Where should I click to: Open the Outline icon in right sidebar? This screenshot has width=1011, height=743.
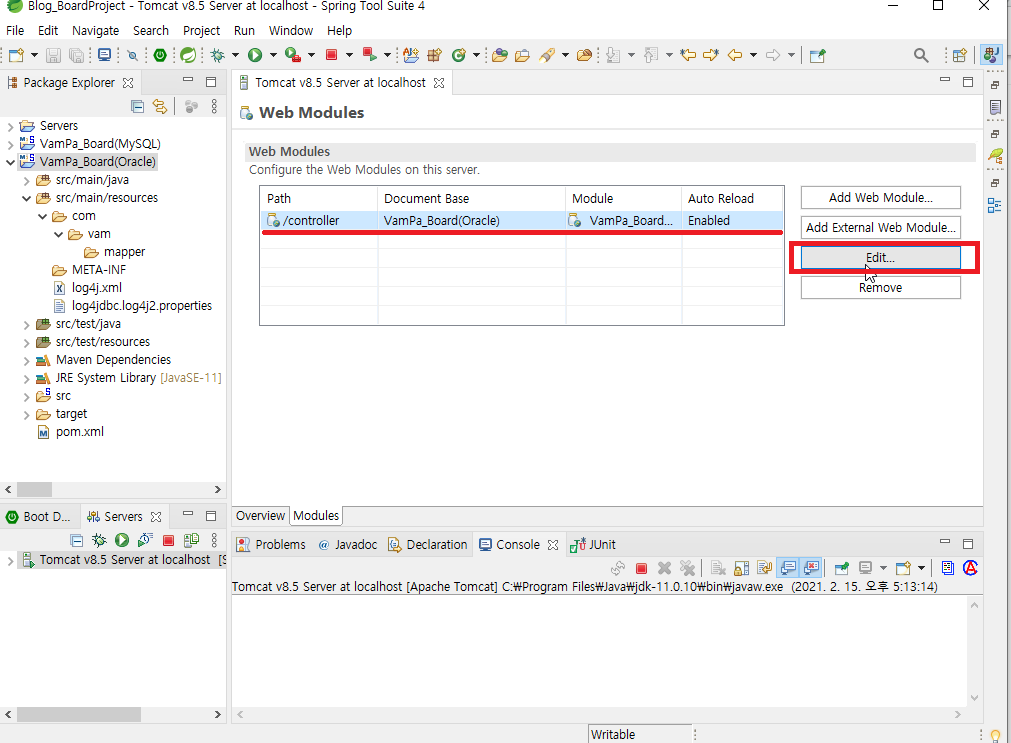pos(995,206)
